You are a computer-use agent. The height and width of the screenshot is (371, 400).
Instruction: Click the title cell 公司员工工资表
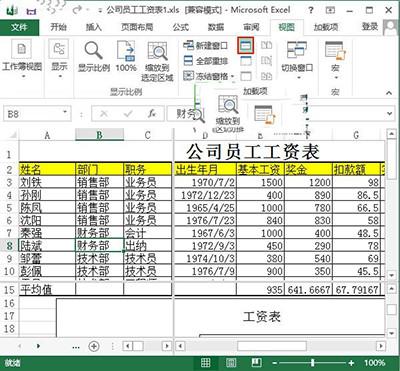(252, 152)
